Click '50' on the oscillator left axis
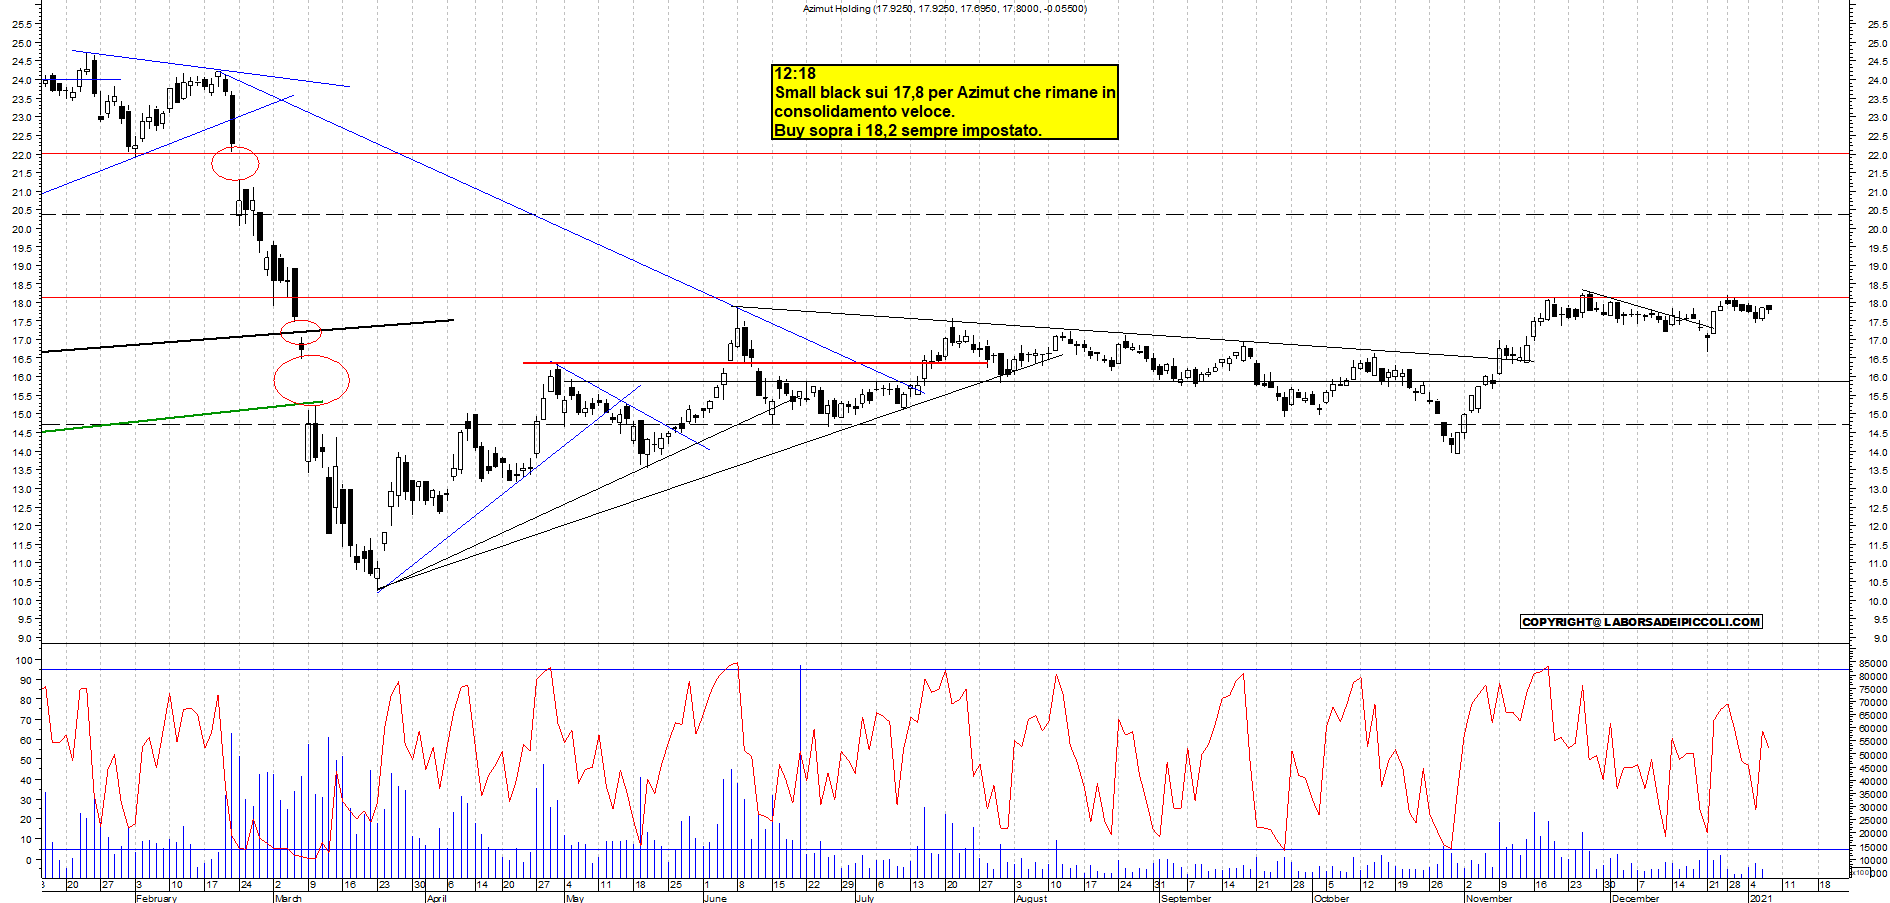 point(25,761)
